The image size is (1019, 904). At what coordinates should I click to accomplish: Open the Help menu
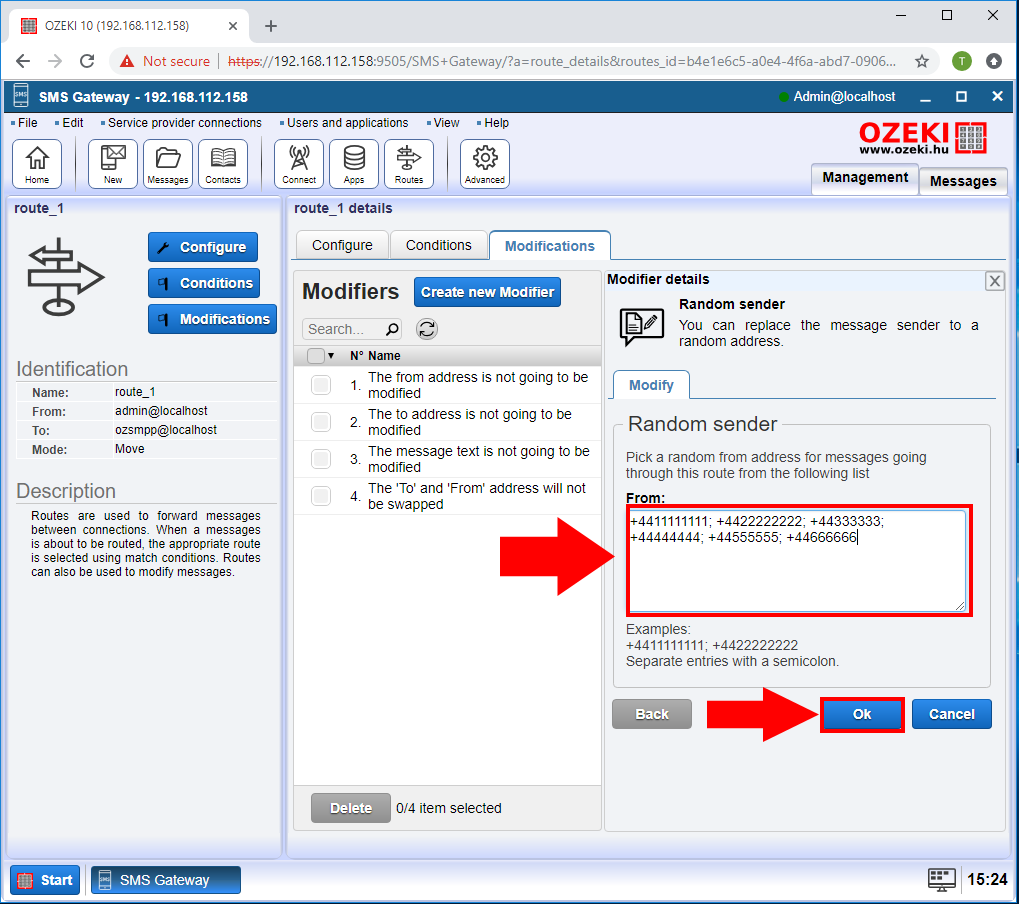click(496, 123)
